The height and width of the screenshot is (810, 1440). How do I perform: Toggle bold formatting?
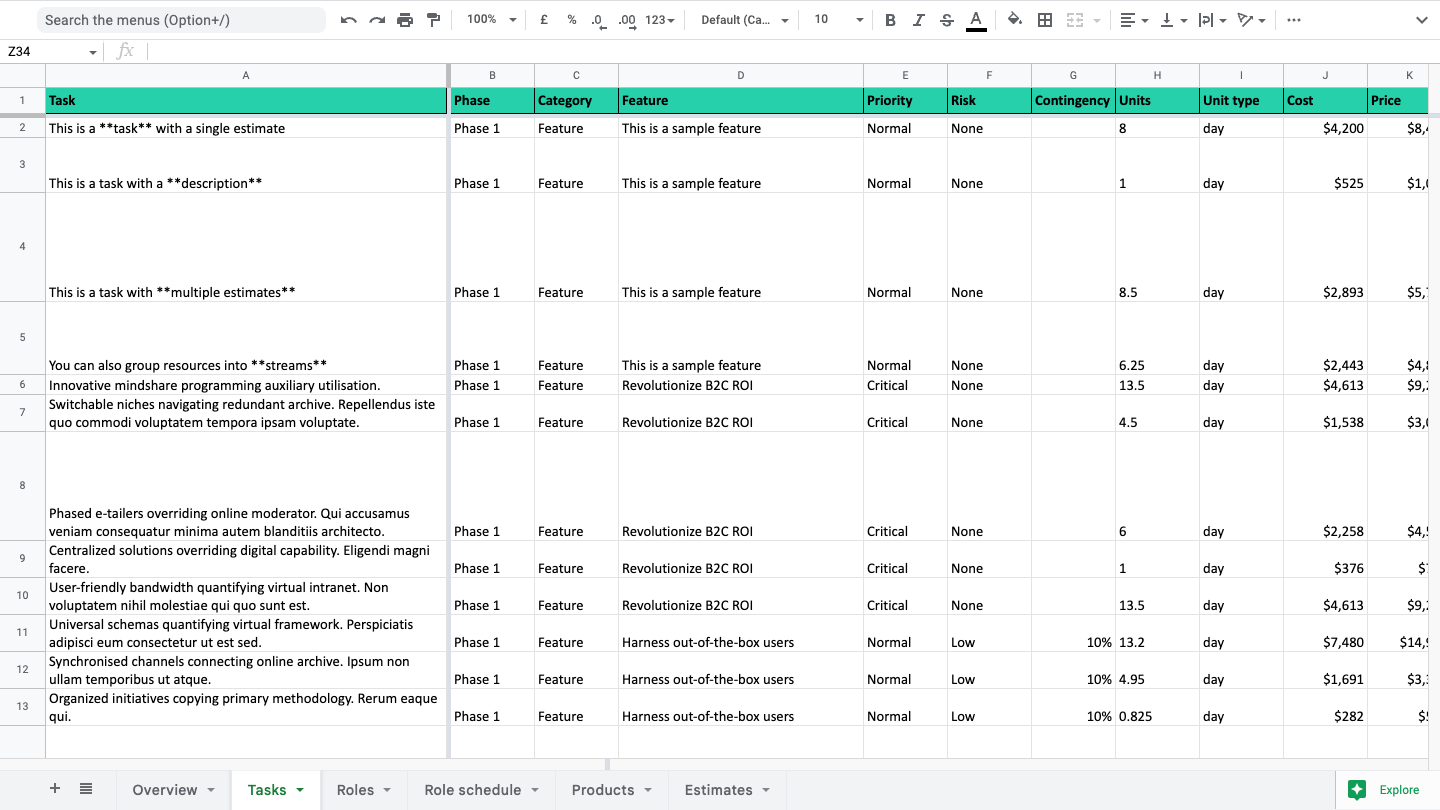pyautogui.click(x=890, y=20)
